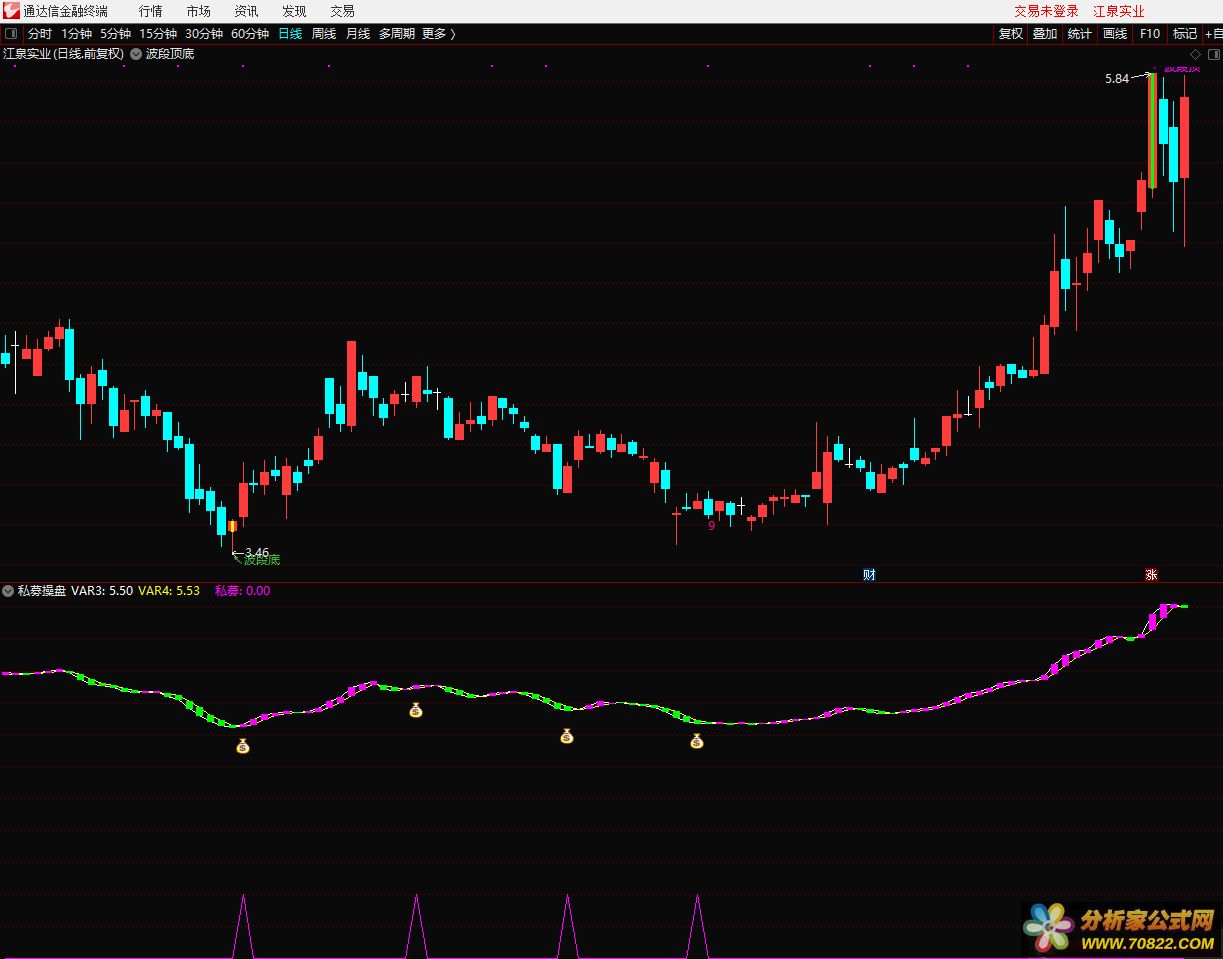The image size is (1223, 959).
Task: Click the 复权 button
Action: pyautogui.click(x=1011, y=34)
